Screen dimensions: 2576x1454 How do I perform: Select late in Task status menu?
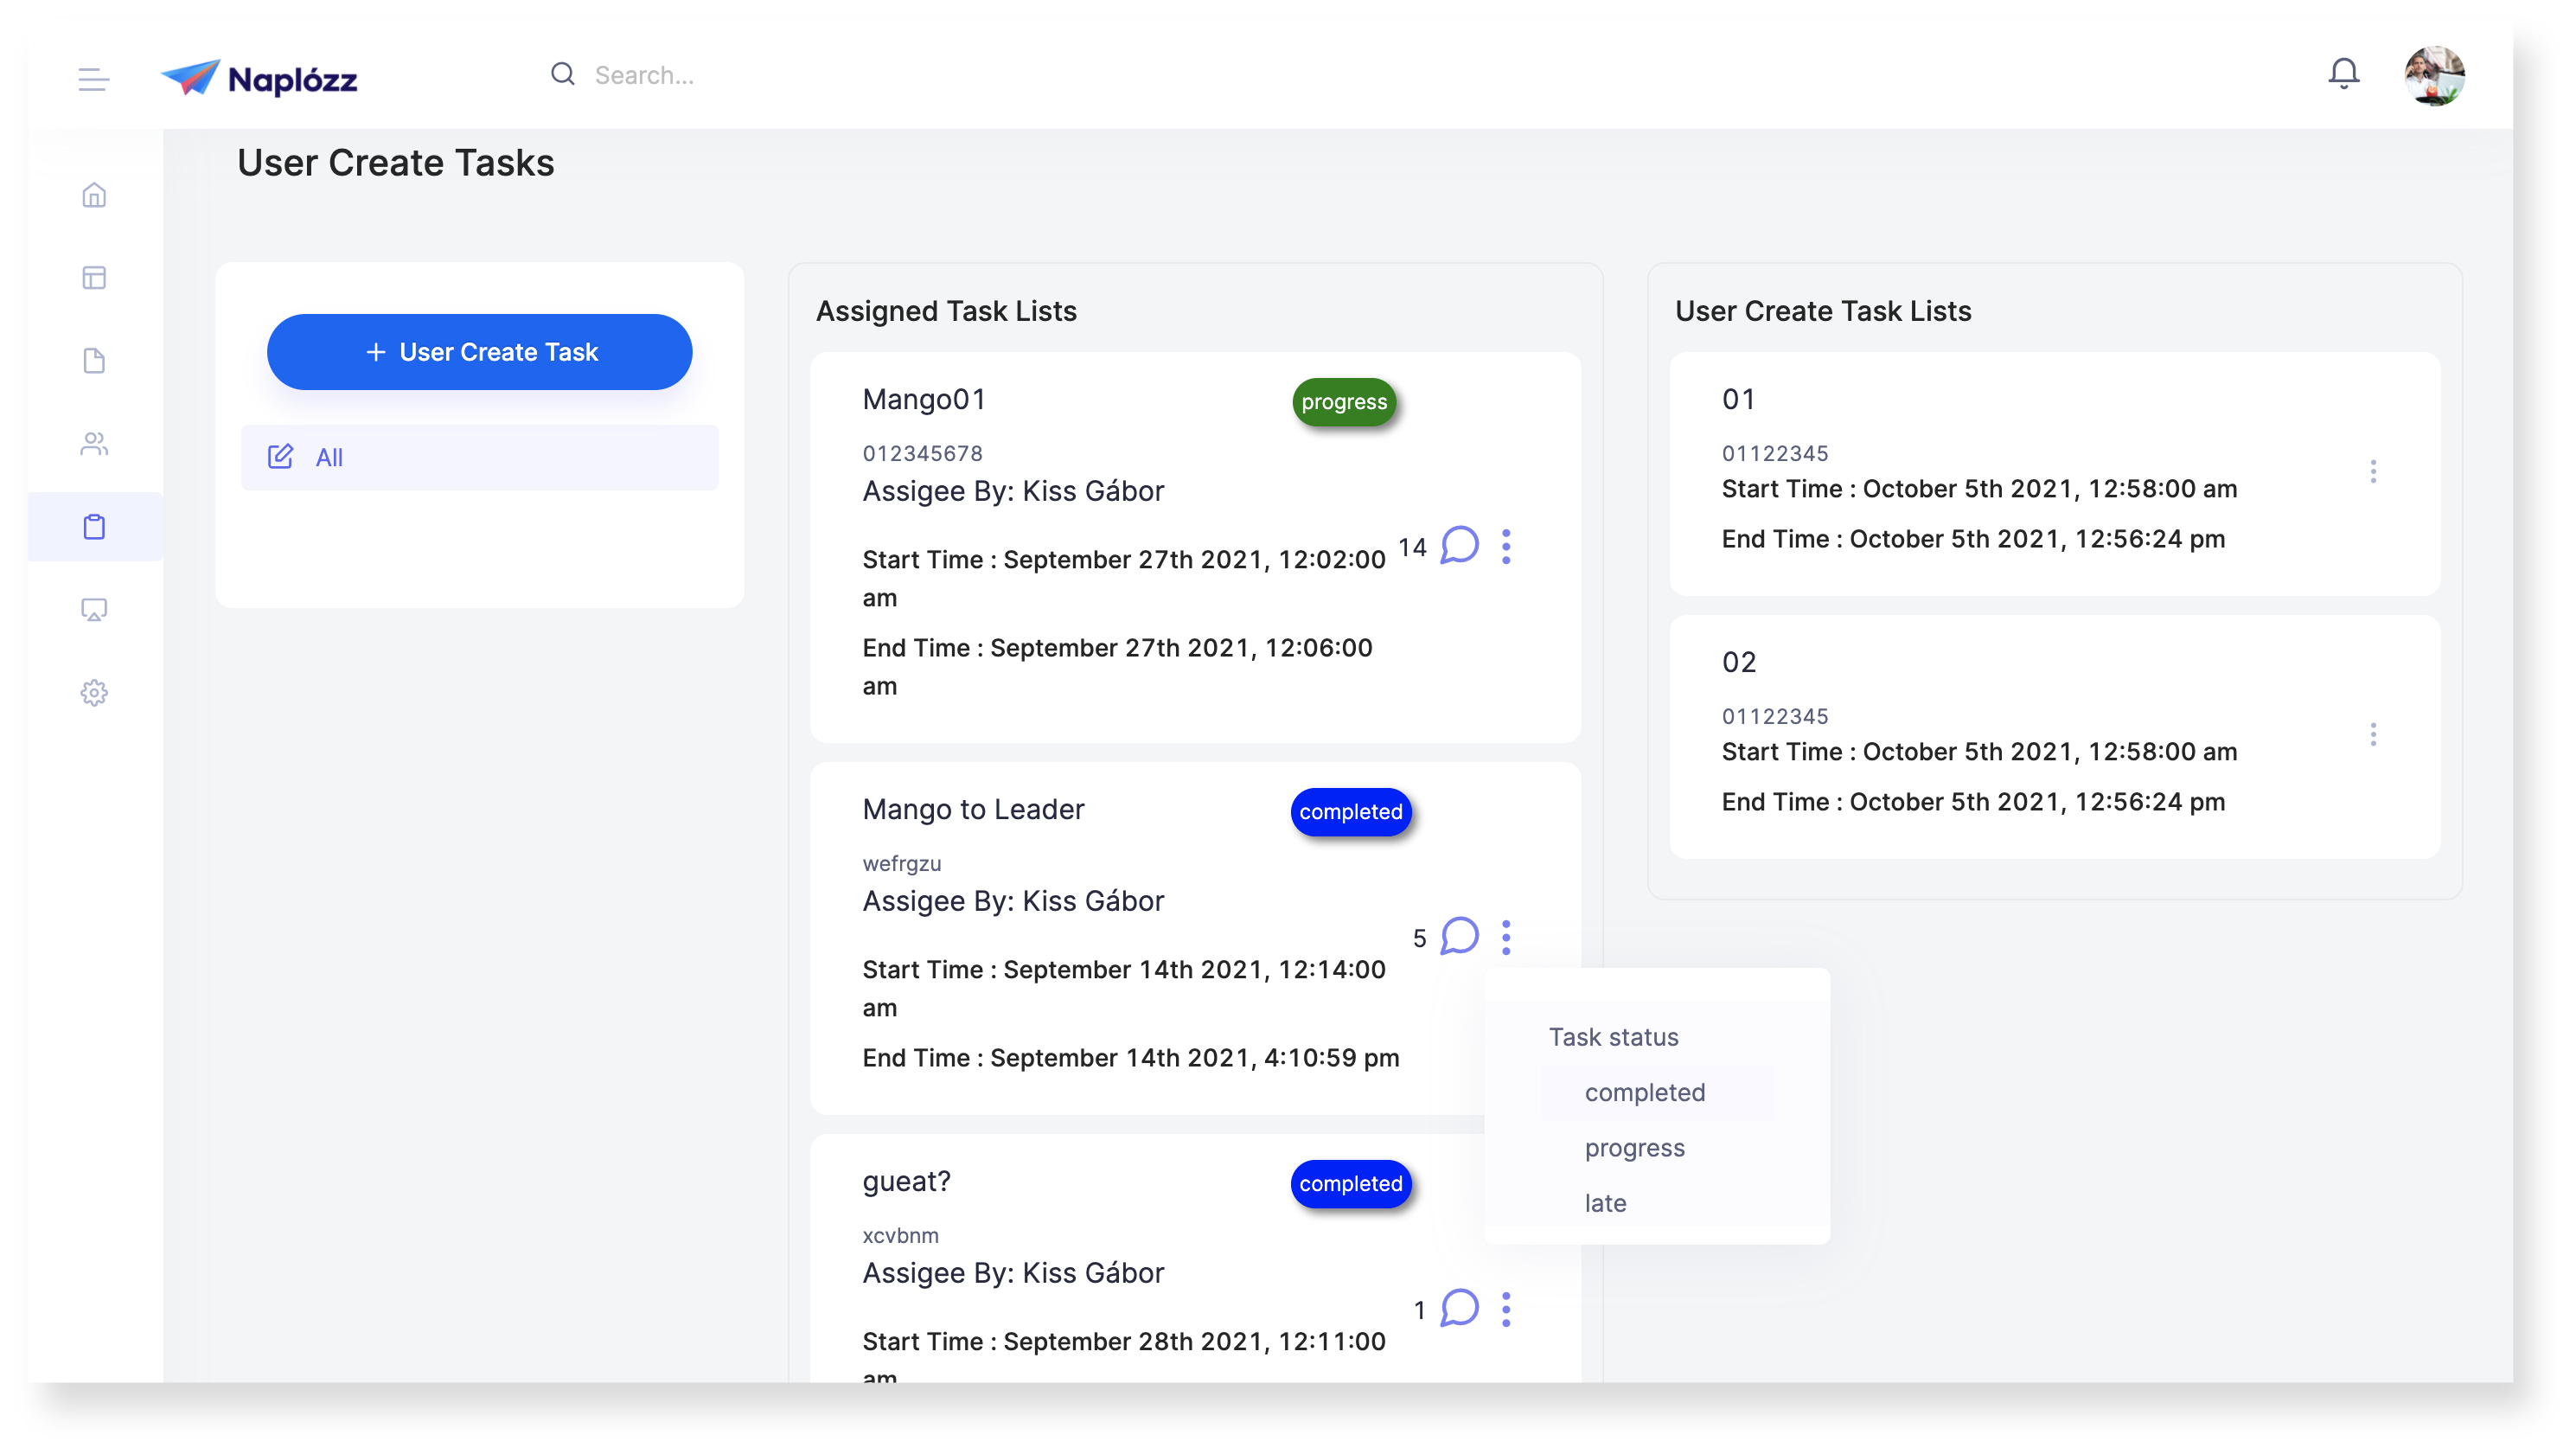[1605, 1203]
